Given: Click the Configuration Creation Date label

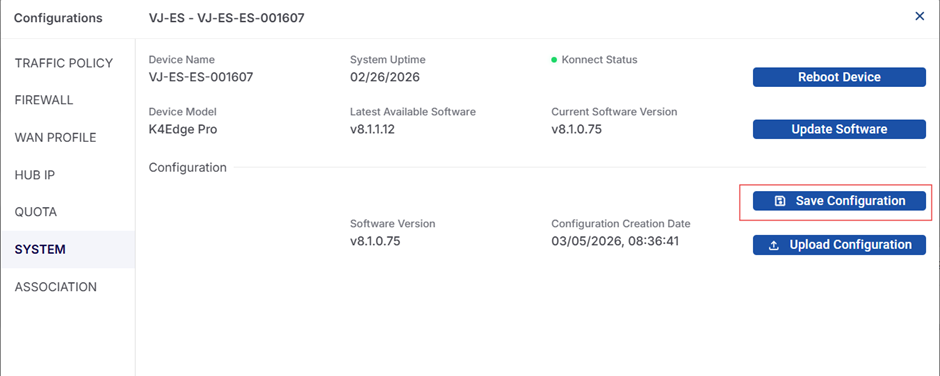Looking at the screenshot, I should [x=621, y=224].
